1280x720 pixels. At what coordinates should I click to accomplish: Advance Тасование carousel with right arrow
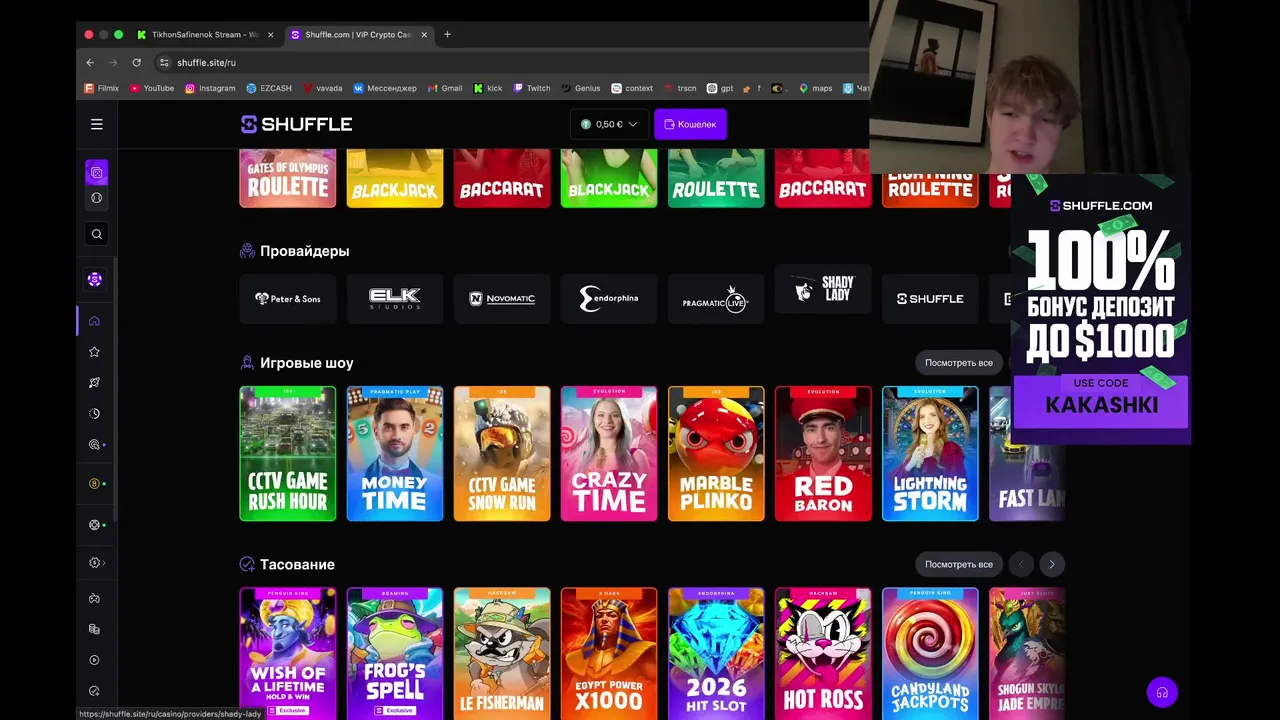click(1052, 564)
